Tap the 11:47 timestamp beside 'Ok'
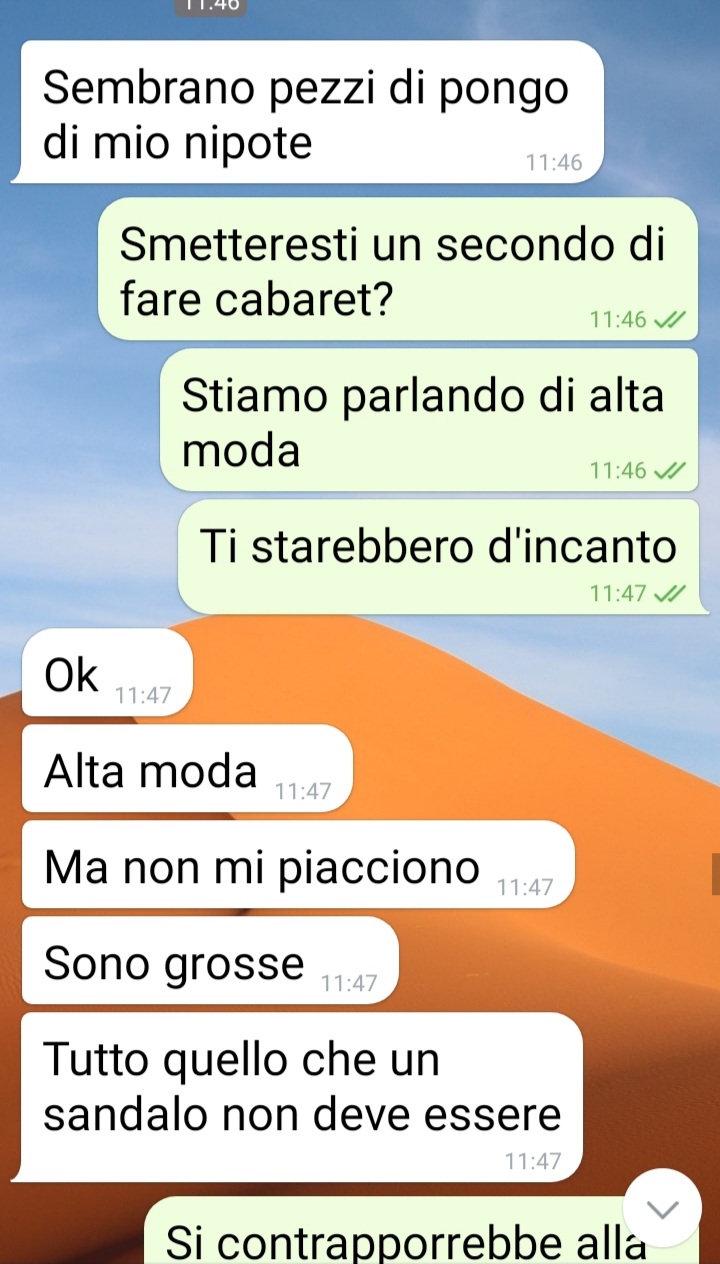The height and width of the screenshot is (1264, 720). [143, 696]
